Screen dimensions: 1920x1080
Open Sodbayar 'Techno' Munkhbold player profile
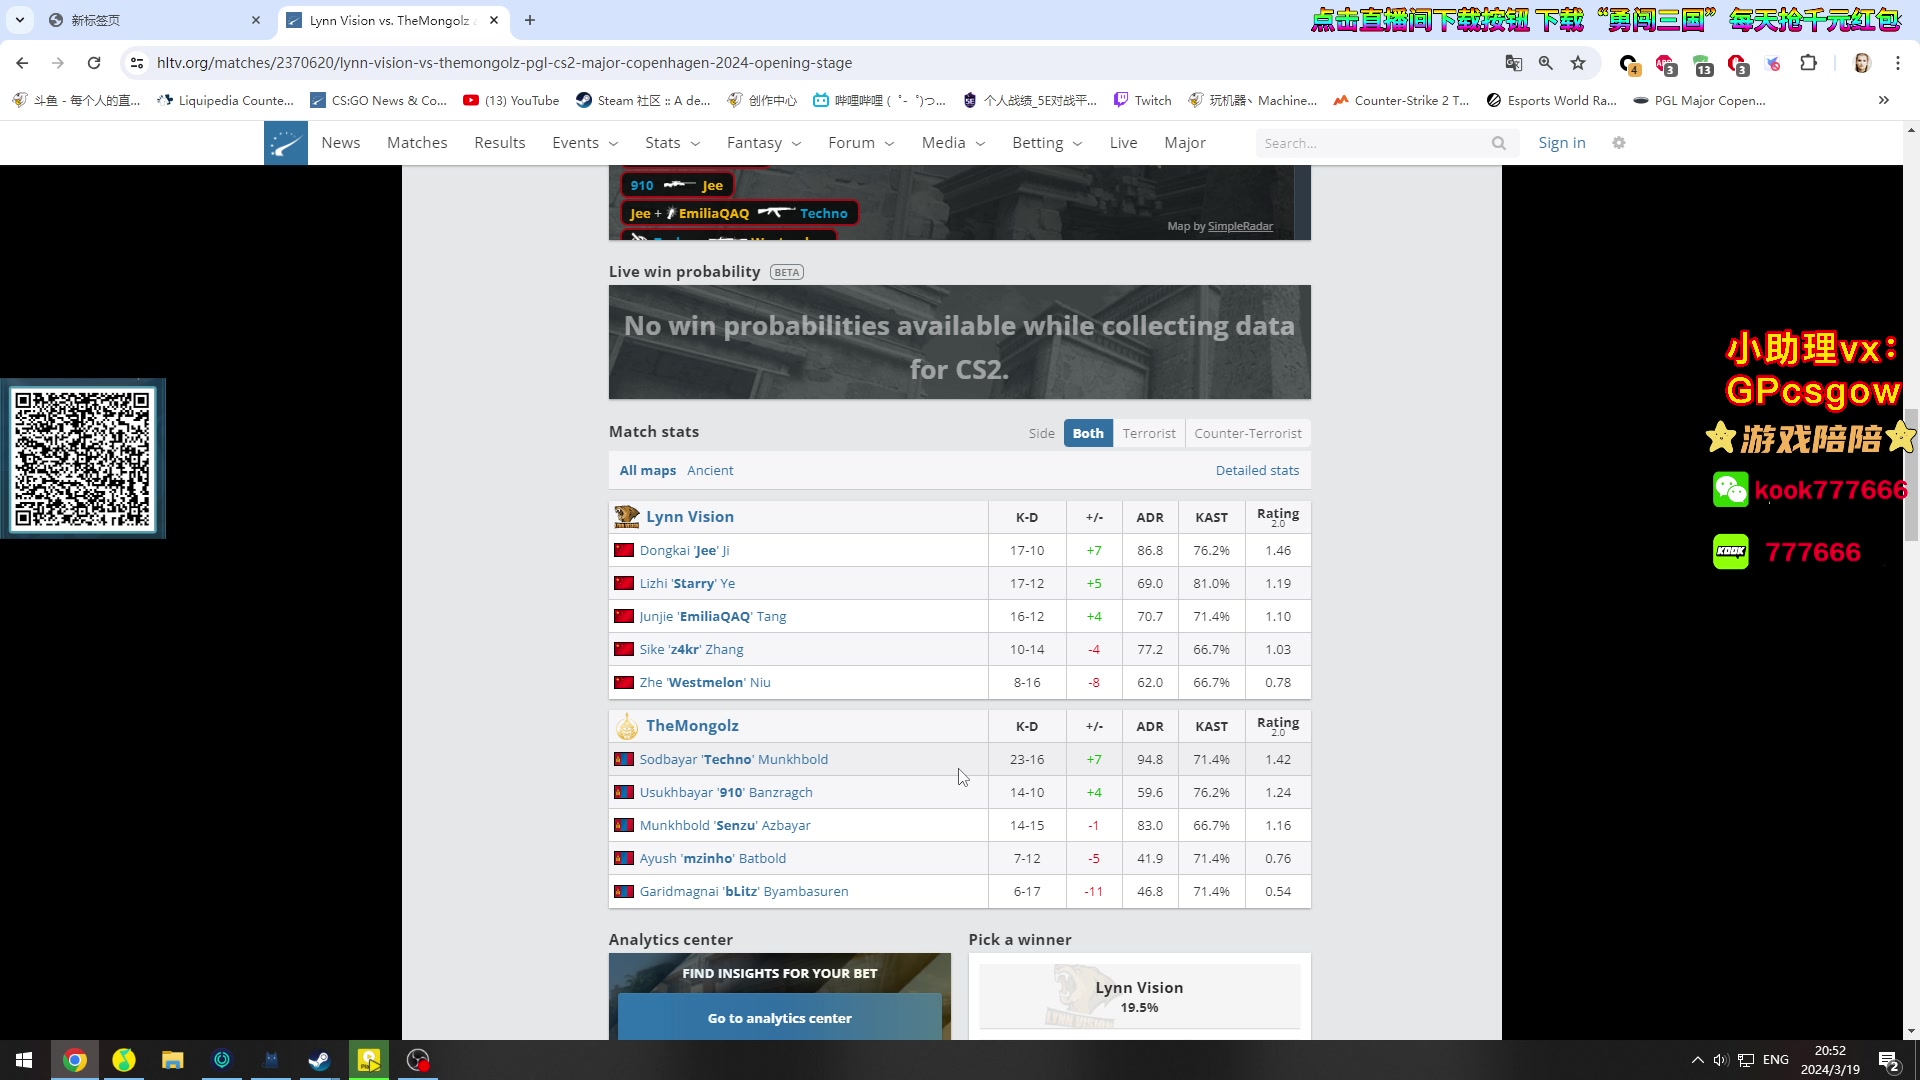coord(734,760)
